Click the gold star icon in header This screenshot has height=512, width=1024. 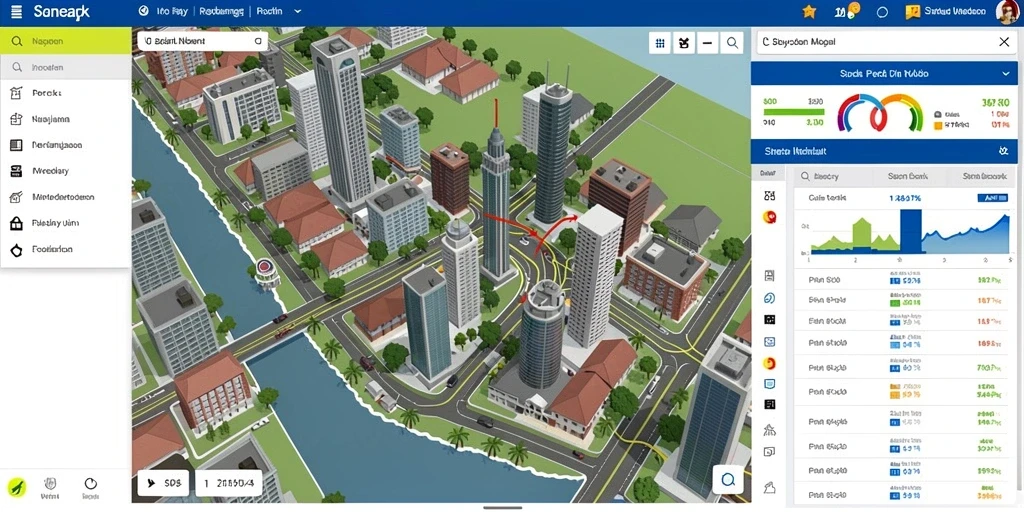[x=809, y=12]
